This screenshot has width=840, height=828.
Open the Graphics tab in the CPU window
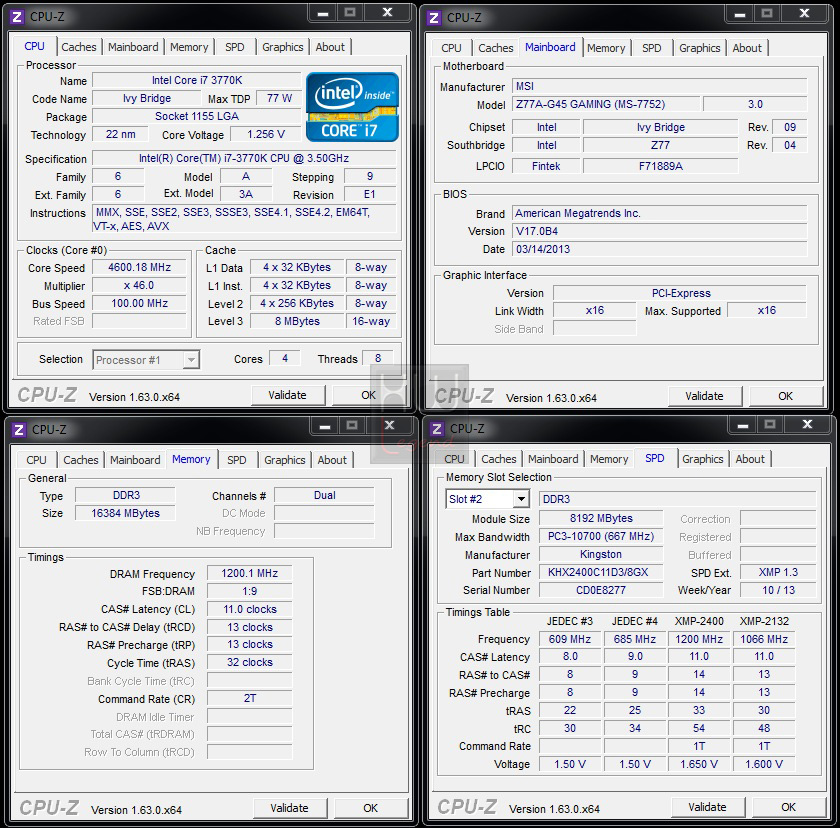[x=283, y=47]
